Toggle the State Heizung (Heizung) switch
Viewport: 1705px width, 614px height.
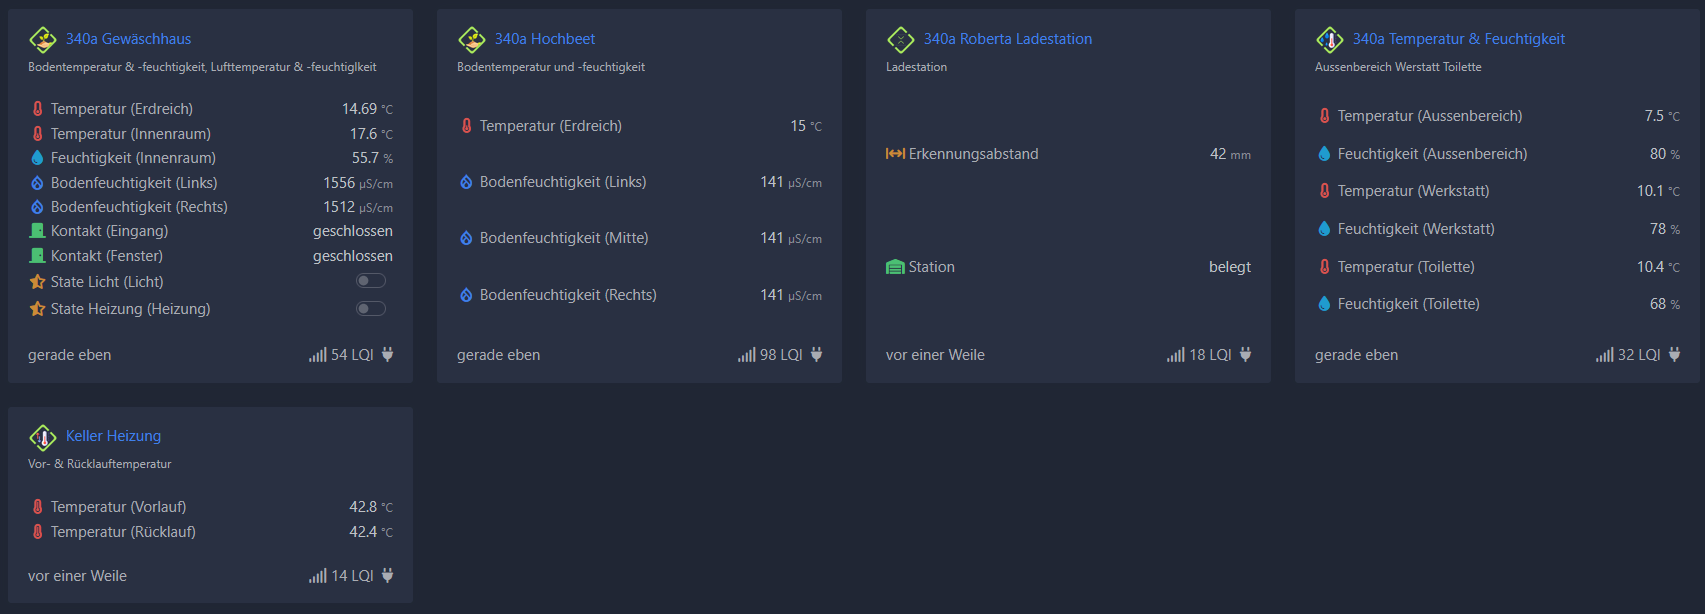click(371, 308)
